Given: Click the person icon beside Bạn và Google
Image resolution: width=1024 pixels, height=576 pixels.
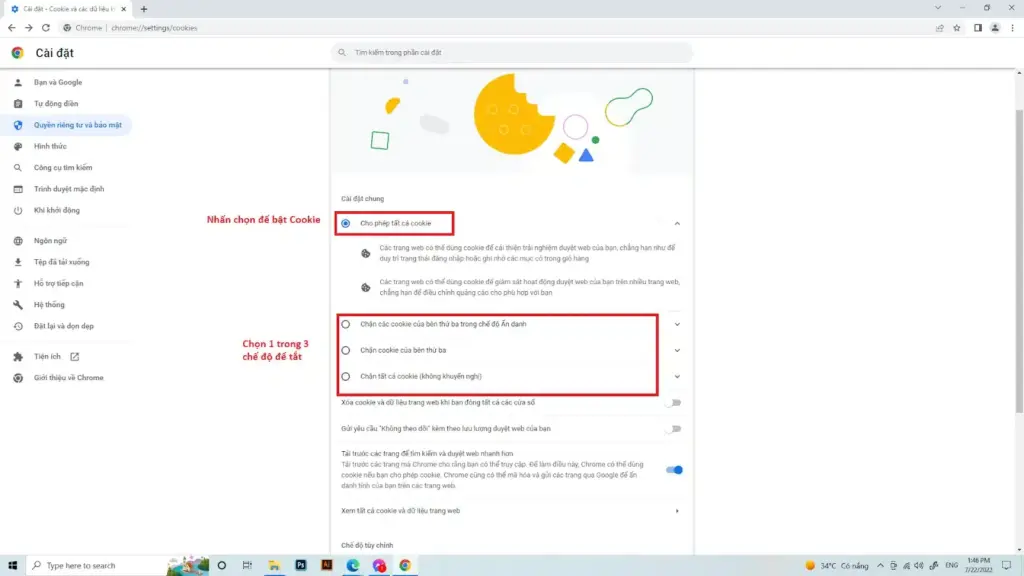Looking at the screenshot, I should click(18, 82).
